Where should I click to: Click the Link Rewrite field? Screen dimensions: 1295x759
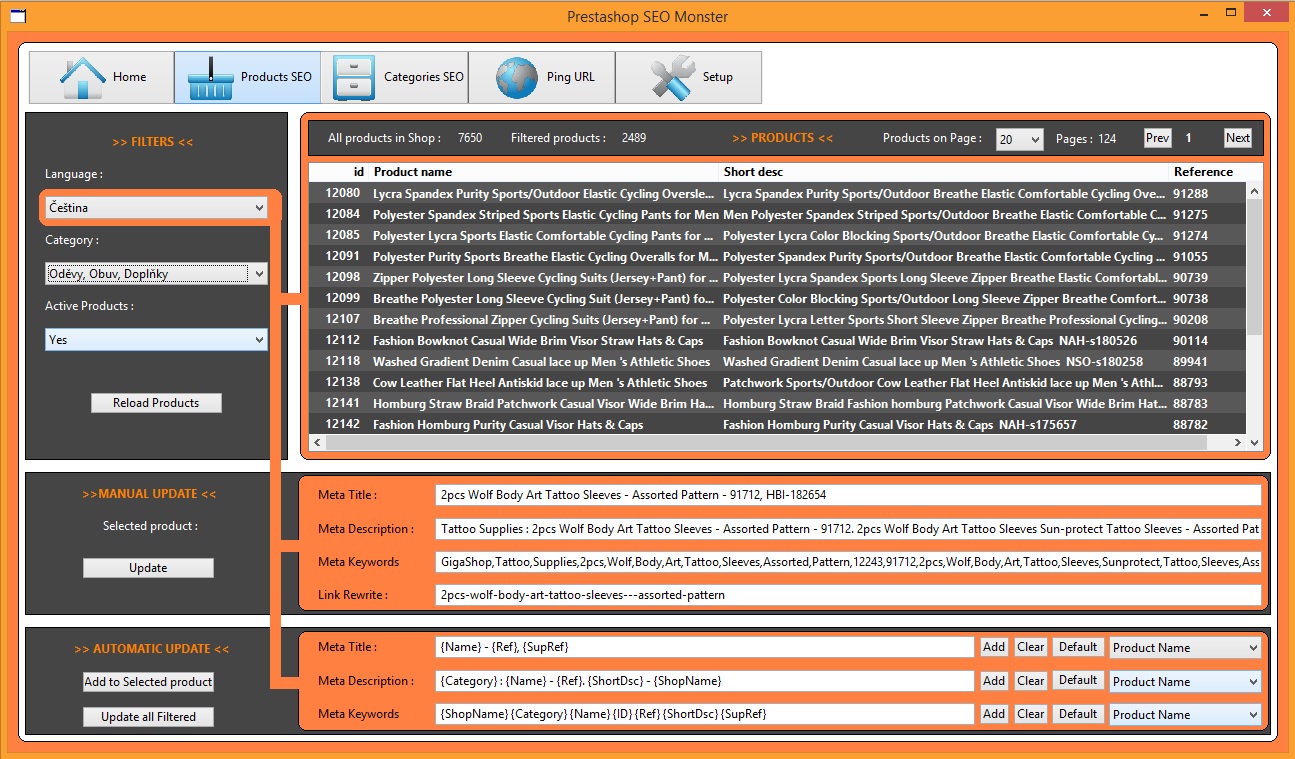[849, 595]
